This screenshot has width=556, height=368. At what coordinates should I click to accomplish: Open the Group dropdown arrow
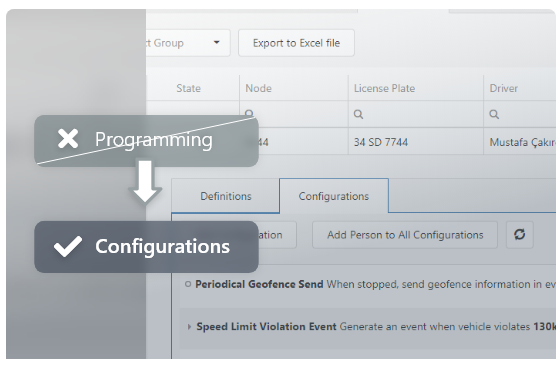coord(216,43)
